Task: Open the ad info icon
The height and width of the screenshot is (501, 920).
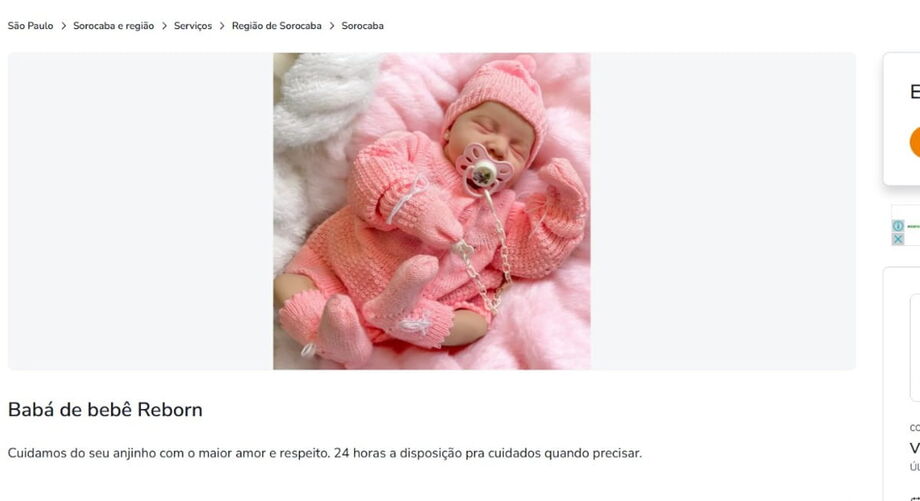Action: tap(898, 226)
